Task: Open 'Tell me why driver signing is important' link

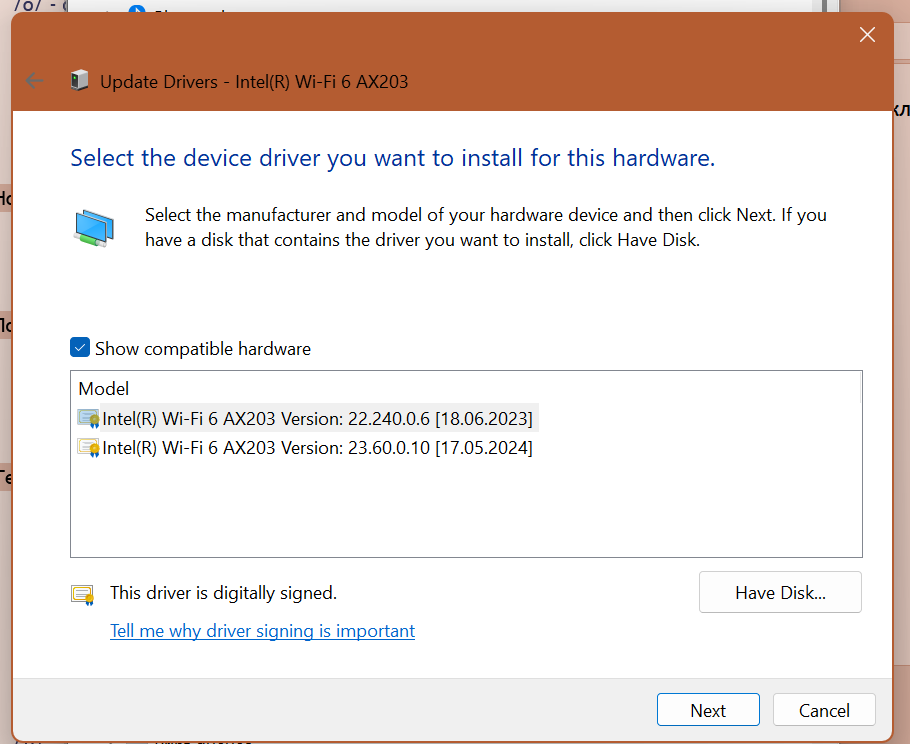Action: (262, 631)
